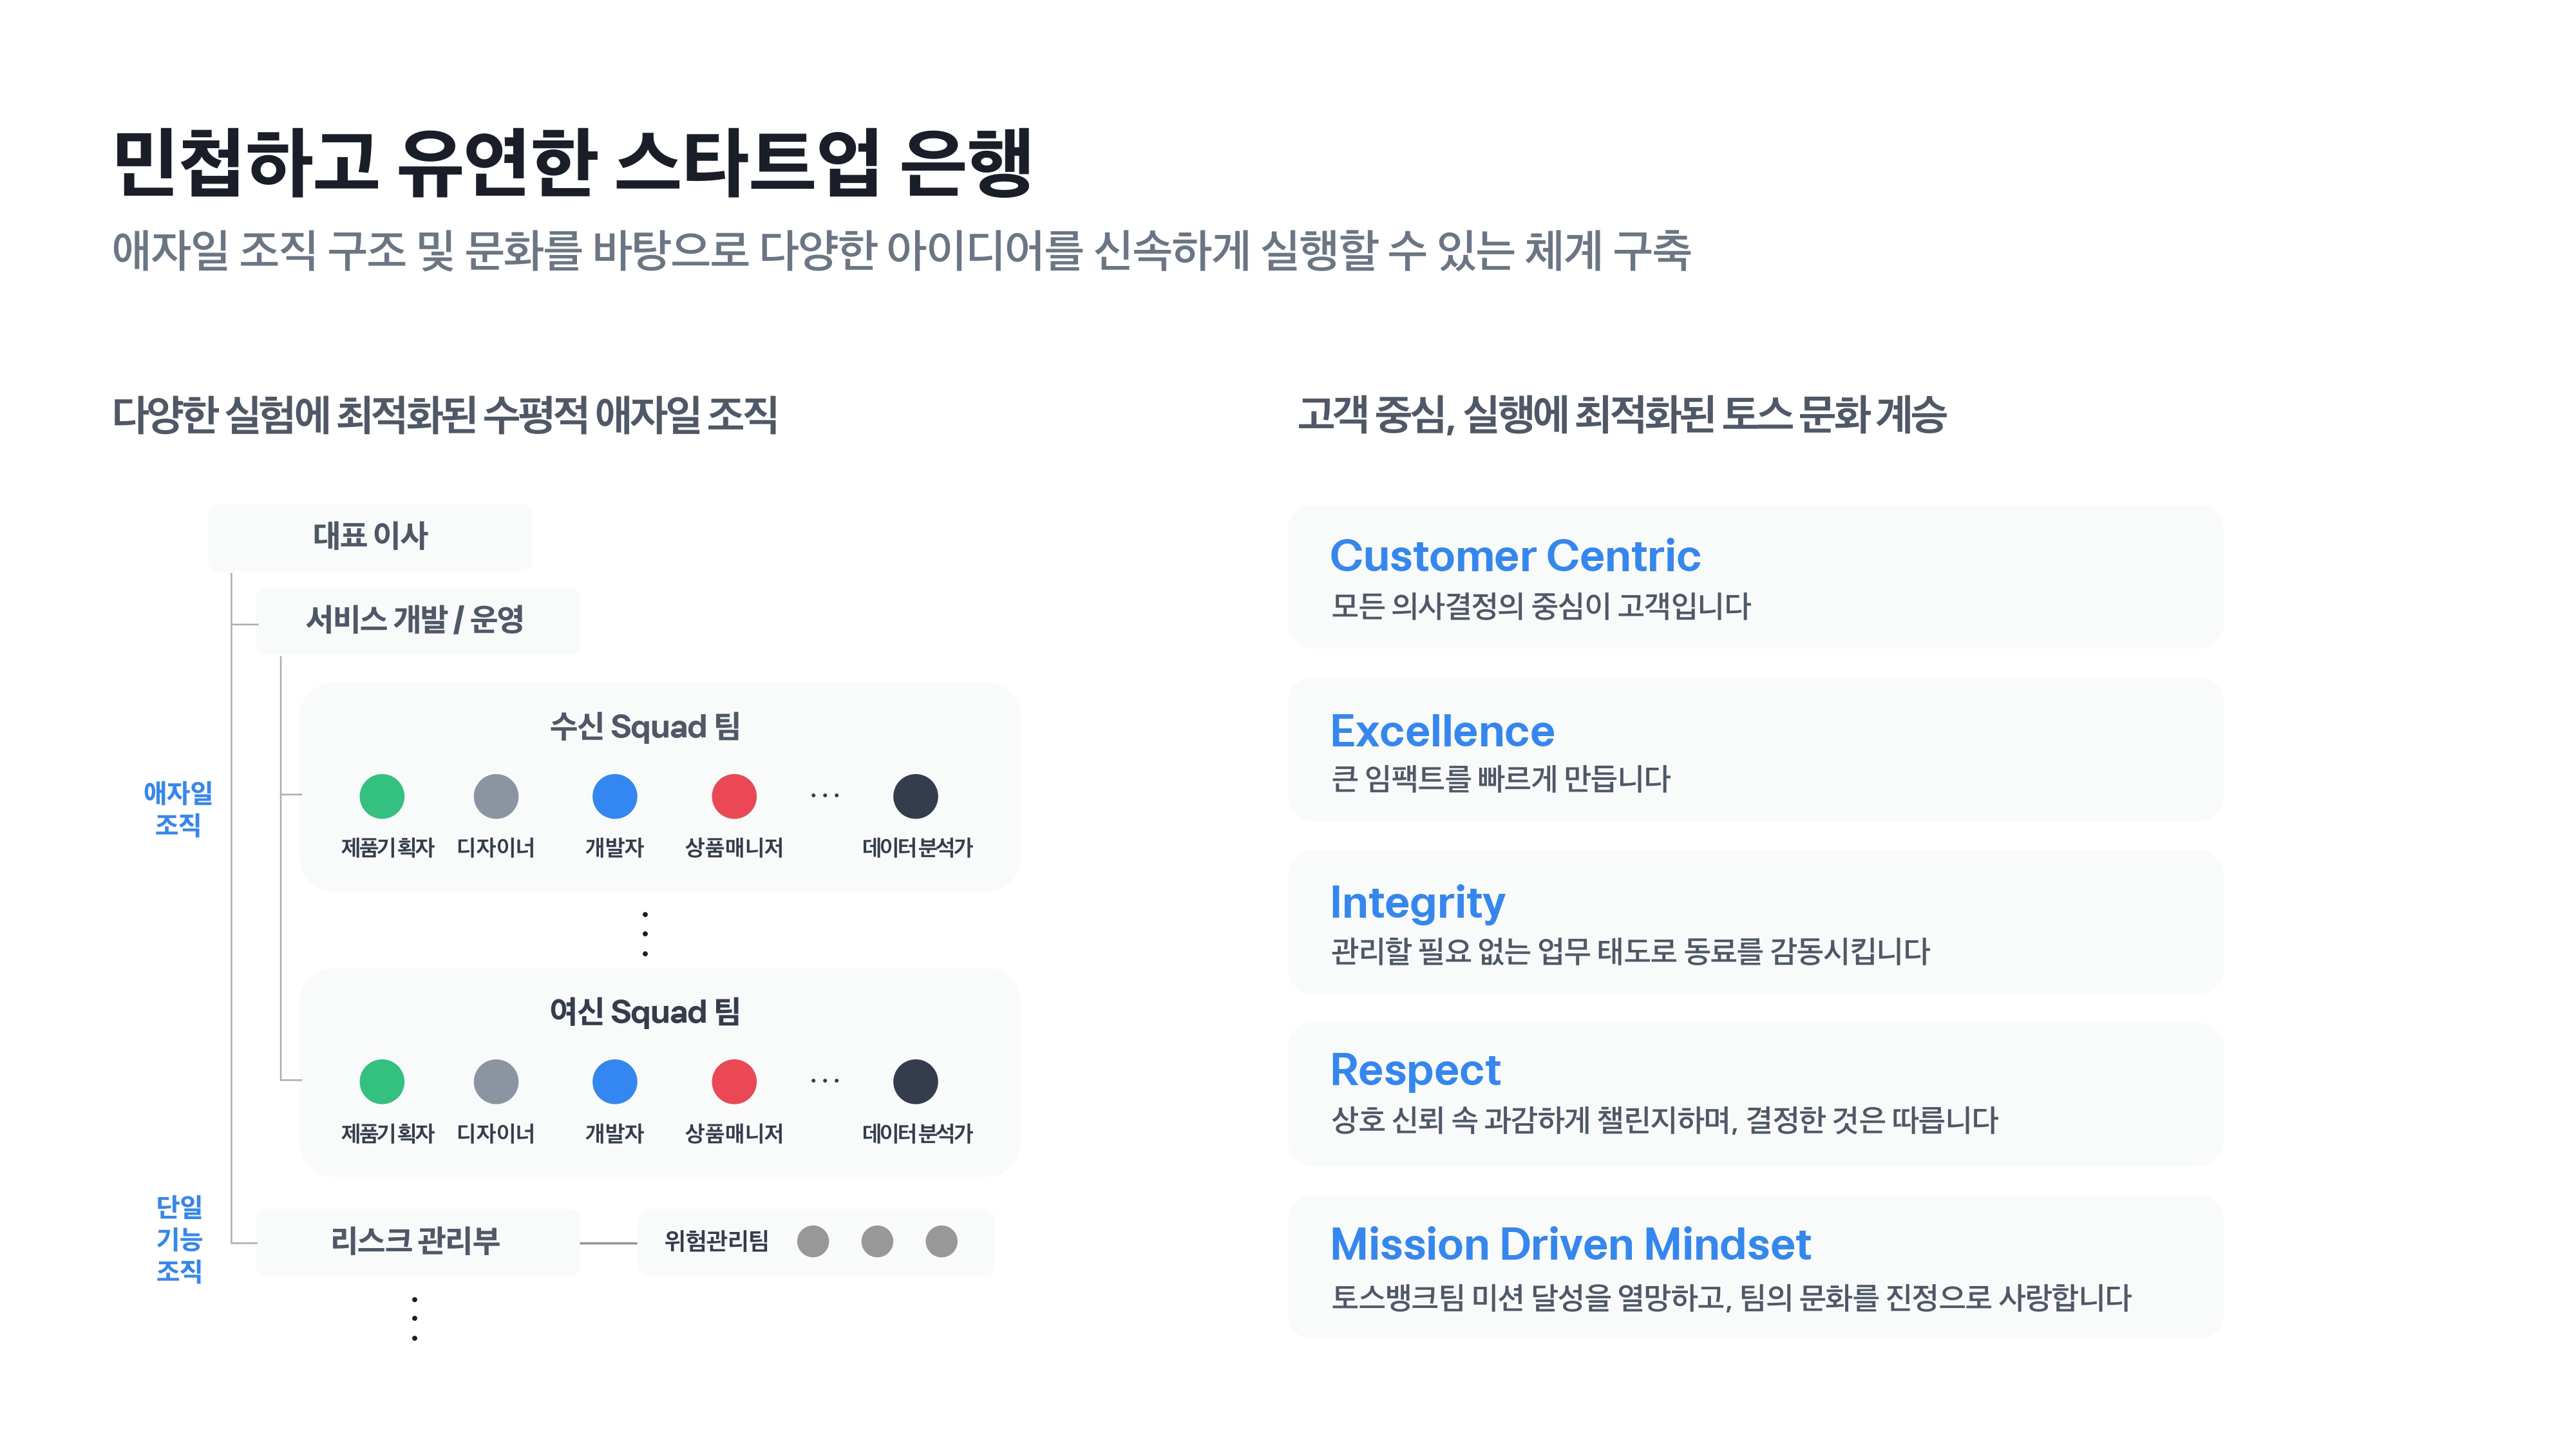Click the Respect heading
2576x1449 pixels.
click(x=1415, y=1070)
